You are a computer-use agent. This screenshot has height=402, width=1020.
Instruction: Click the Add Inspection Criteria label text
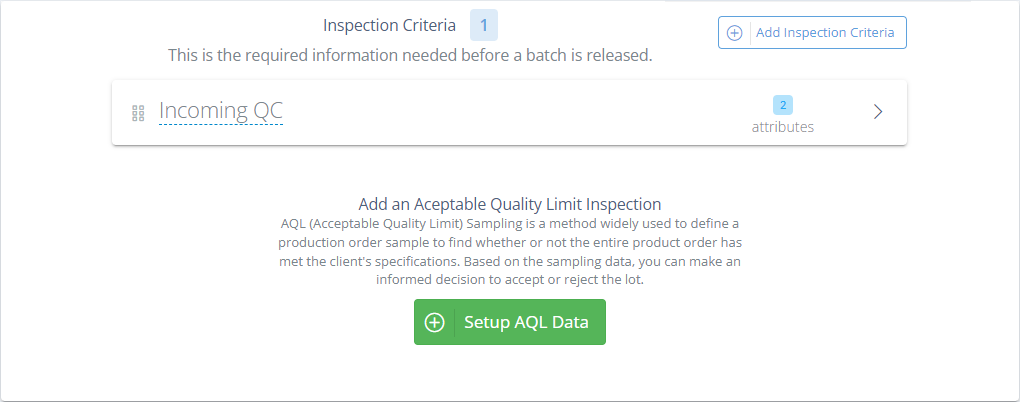(825, 32)
